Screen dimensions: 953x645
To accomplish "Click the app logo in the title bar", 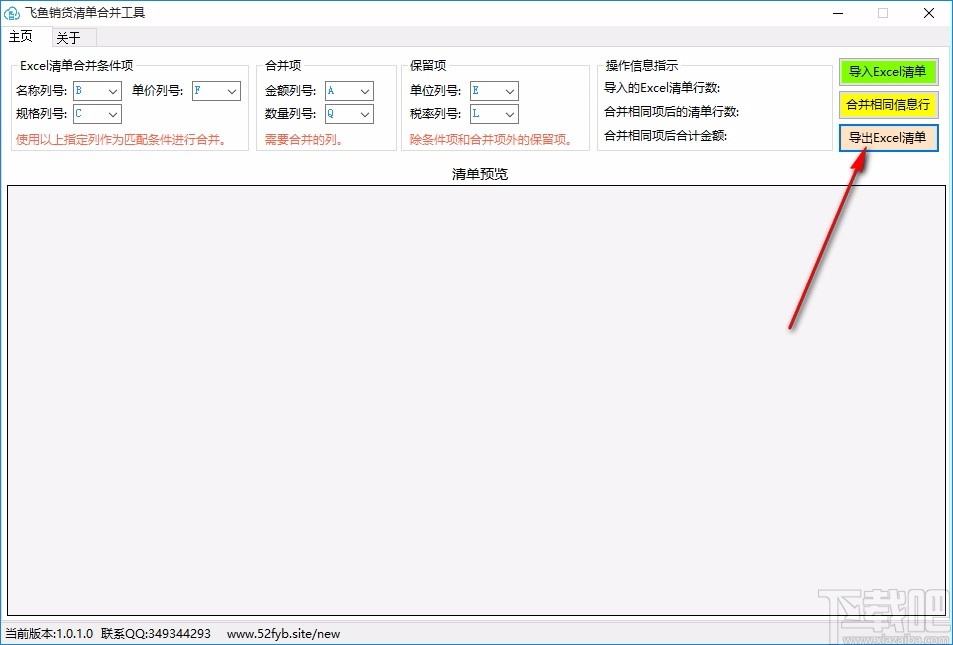I will coord(12,13).
